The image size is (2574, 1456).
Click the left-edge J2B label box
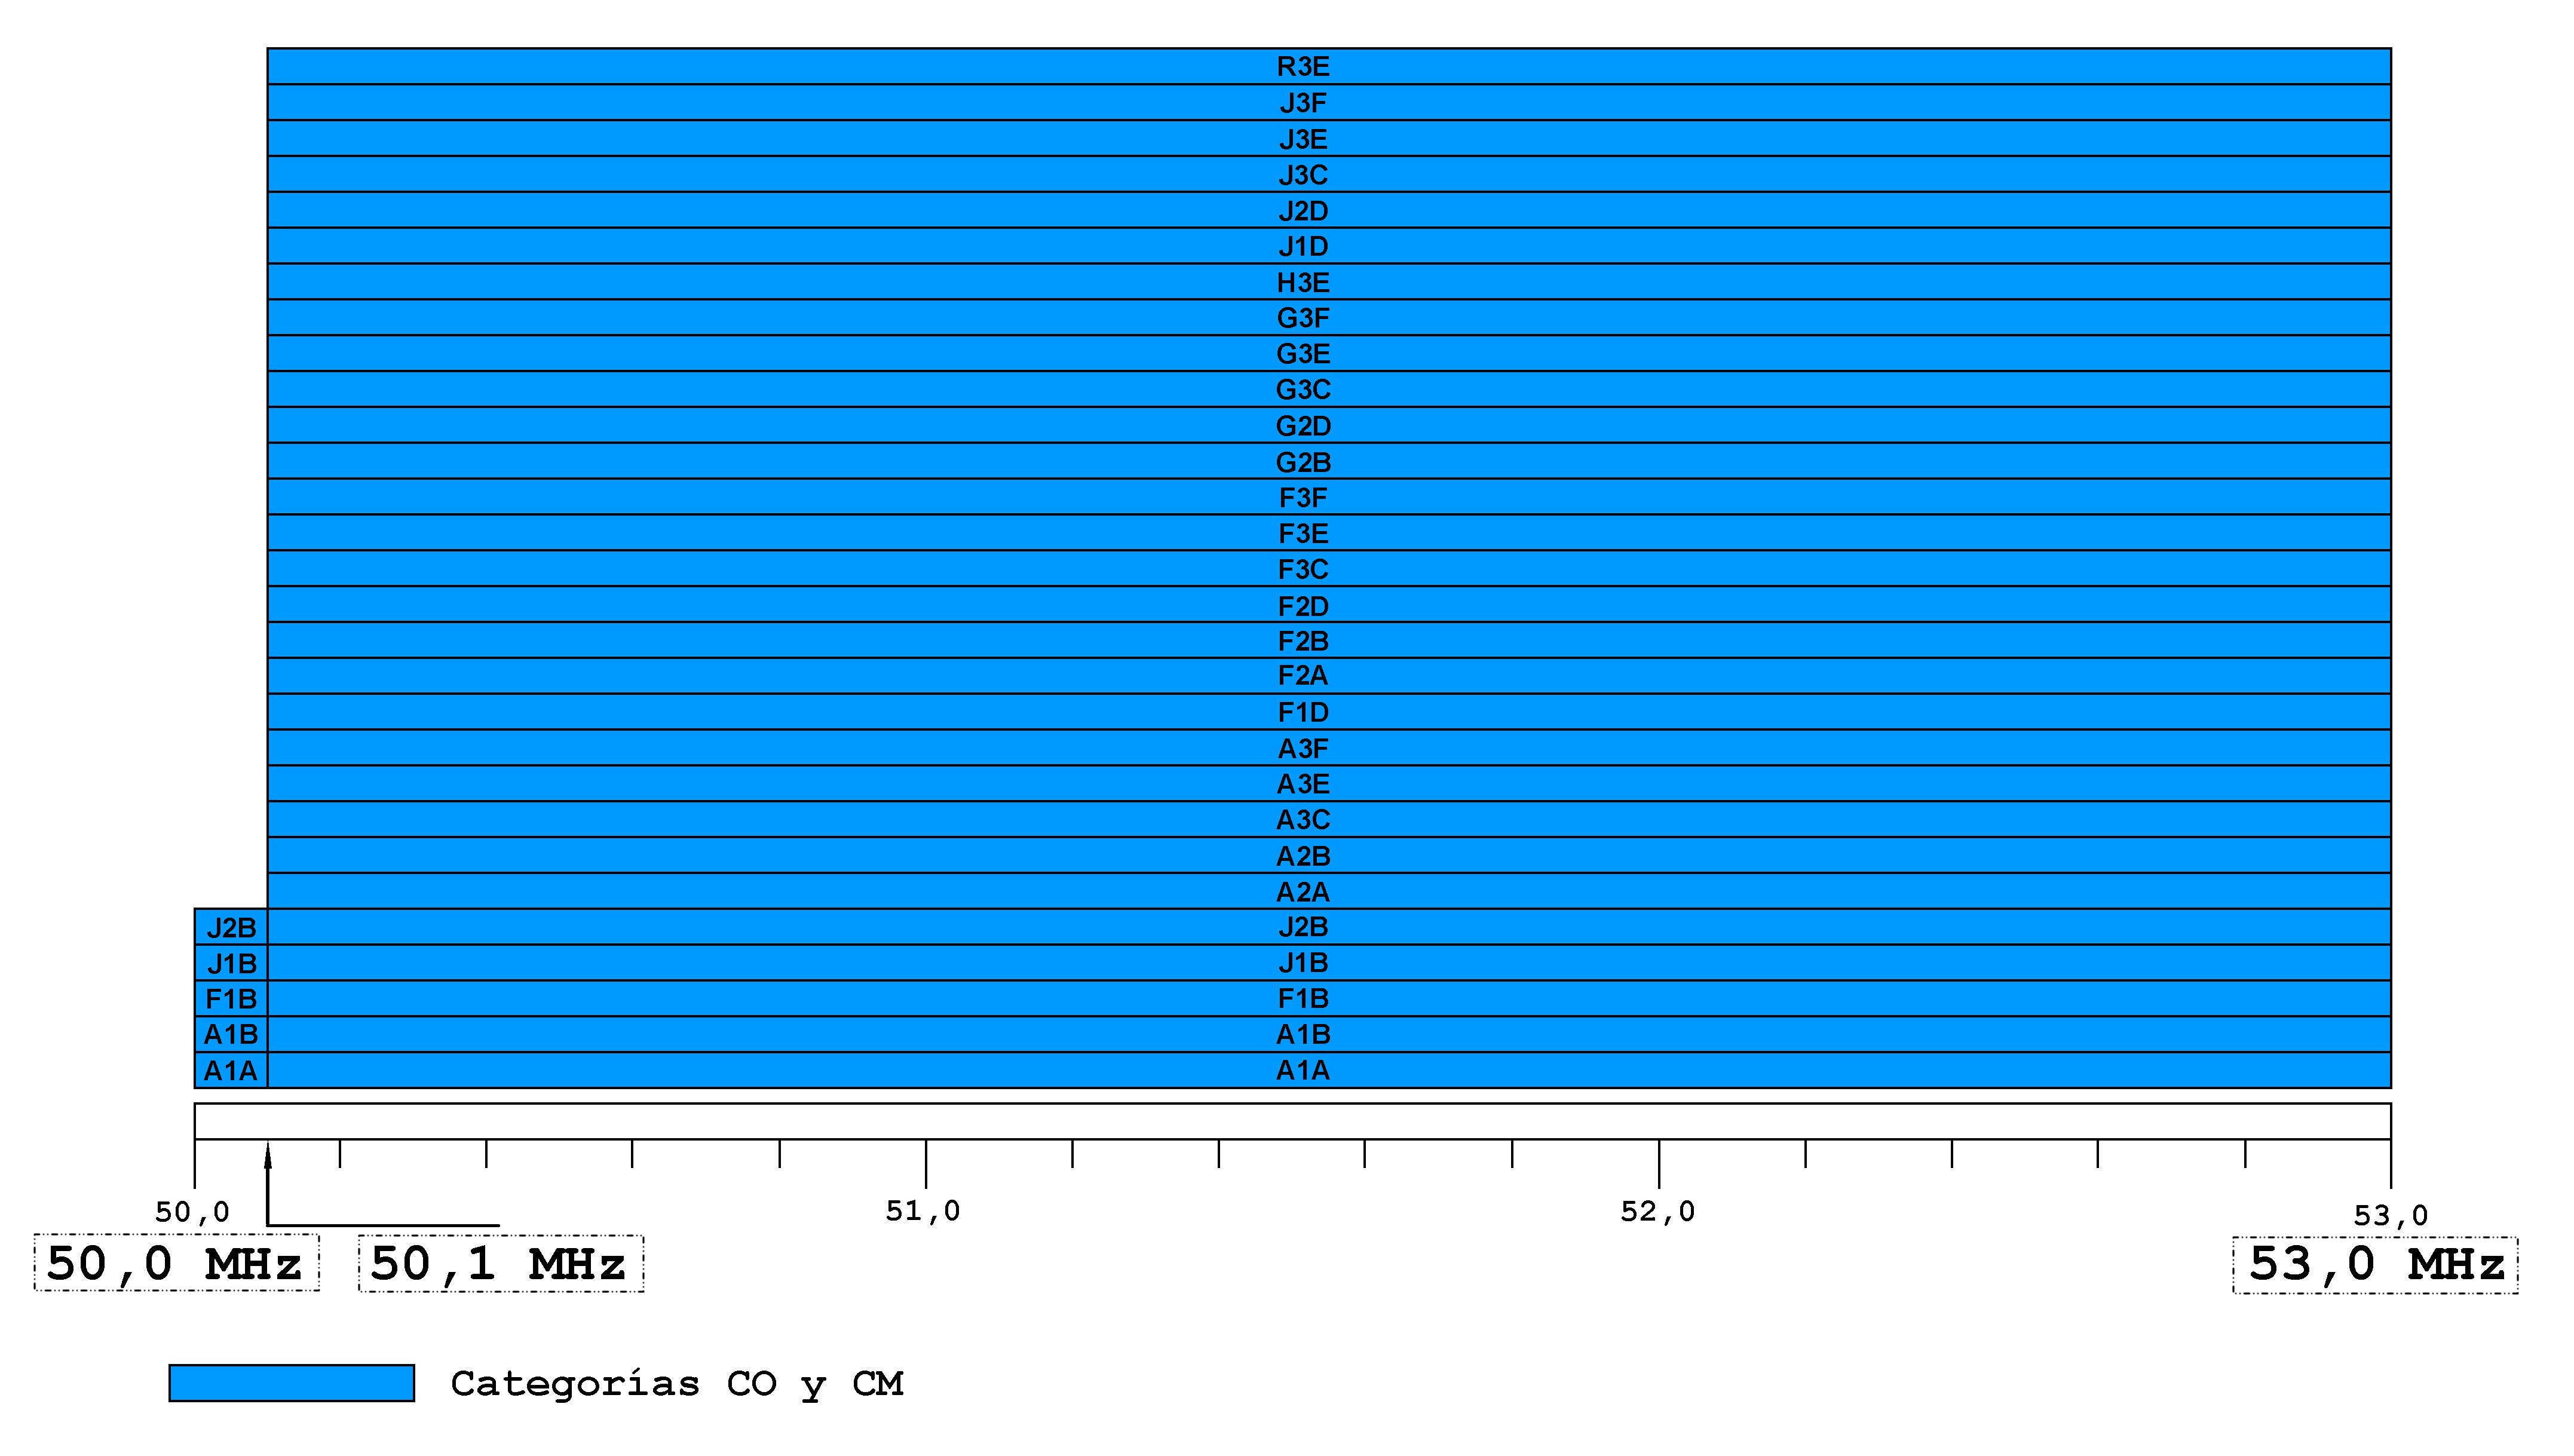(231, 928)
